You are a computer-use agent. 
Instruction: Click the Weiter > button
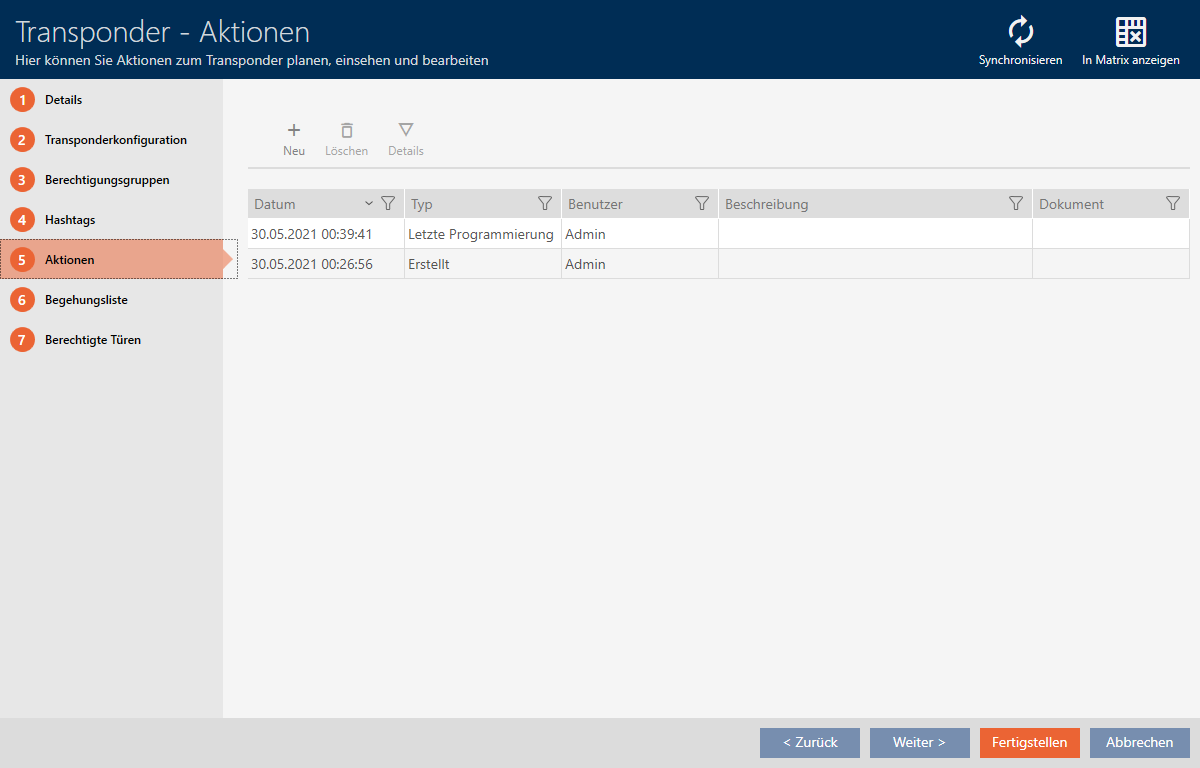(x=919, y=743)
